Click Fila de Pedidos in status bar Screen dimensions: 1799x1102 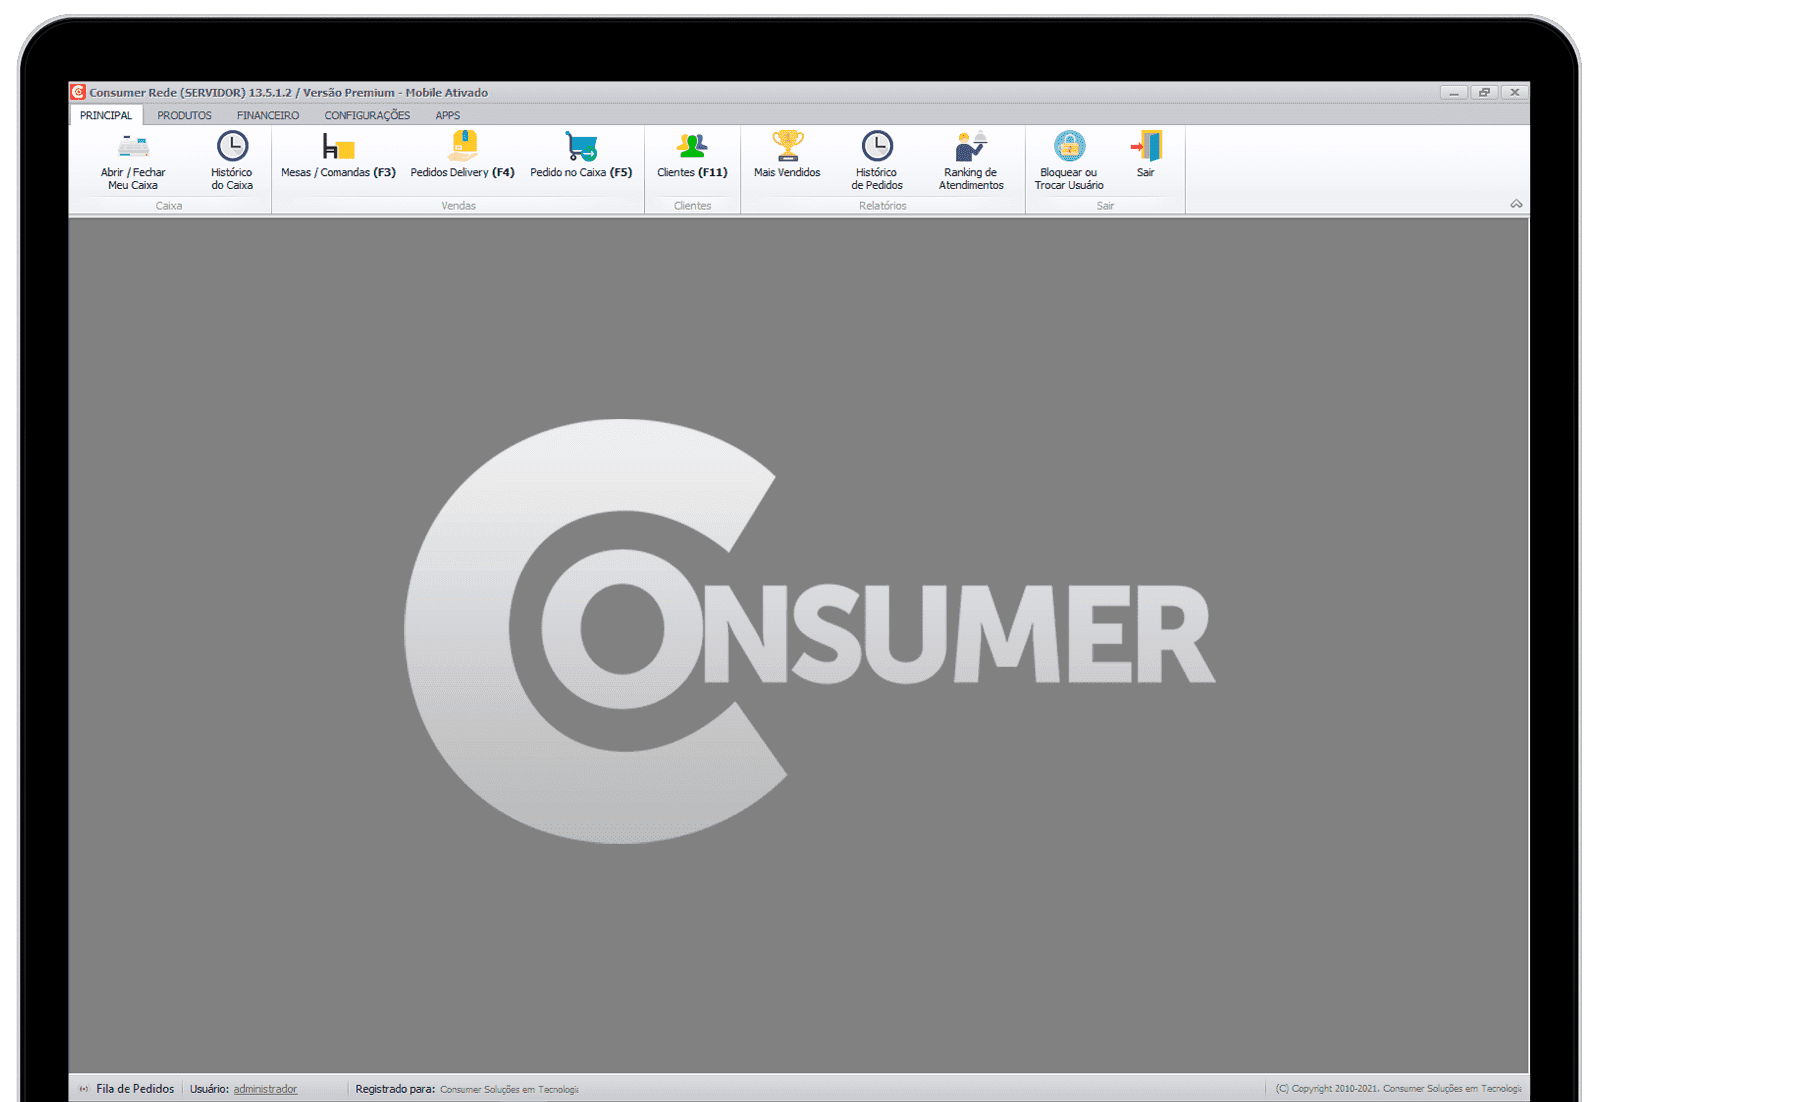[x=135, y=1089]
